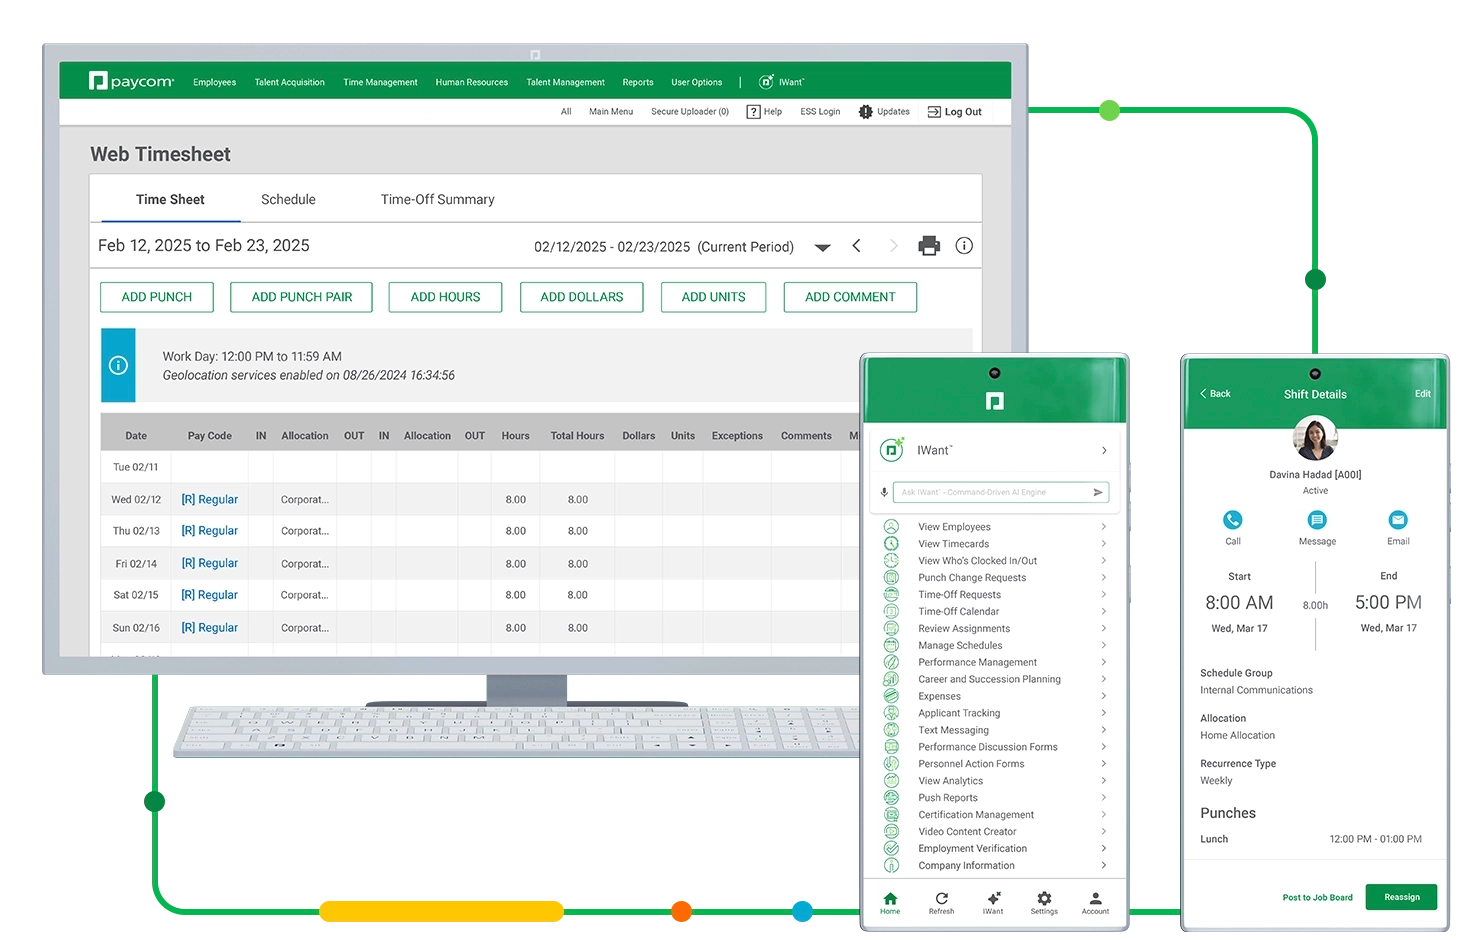Tap the Message icon in Shift Details
The height and width of the screenshot is (940, 1466).
coord(1317,520)
